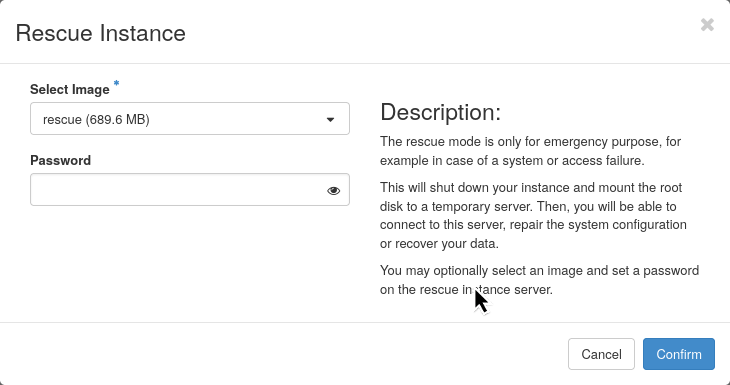
Task: Cancel the rescue instance dialog
Action: pyautogui.click(x=601, y=354)
